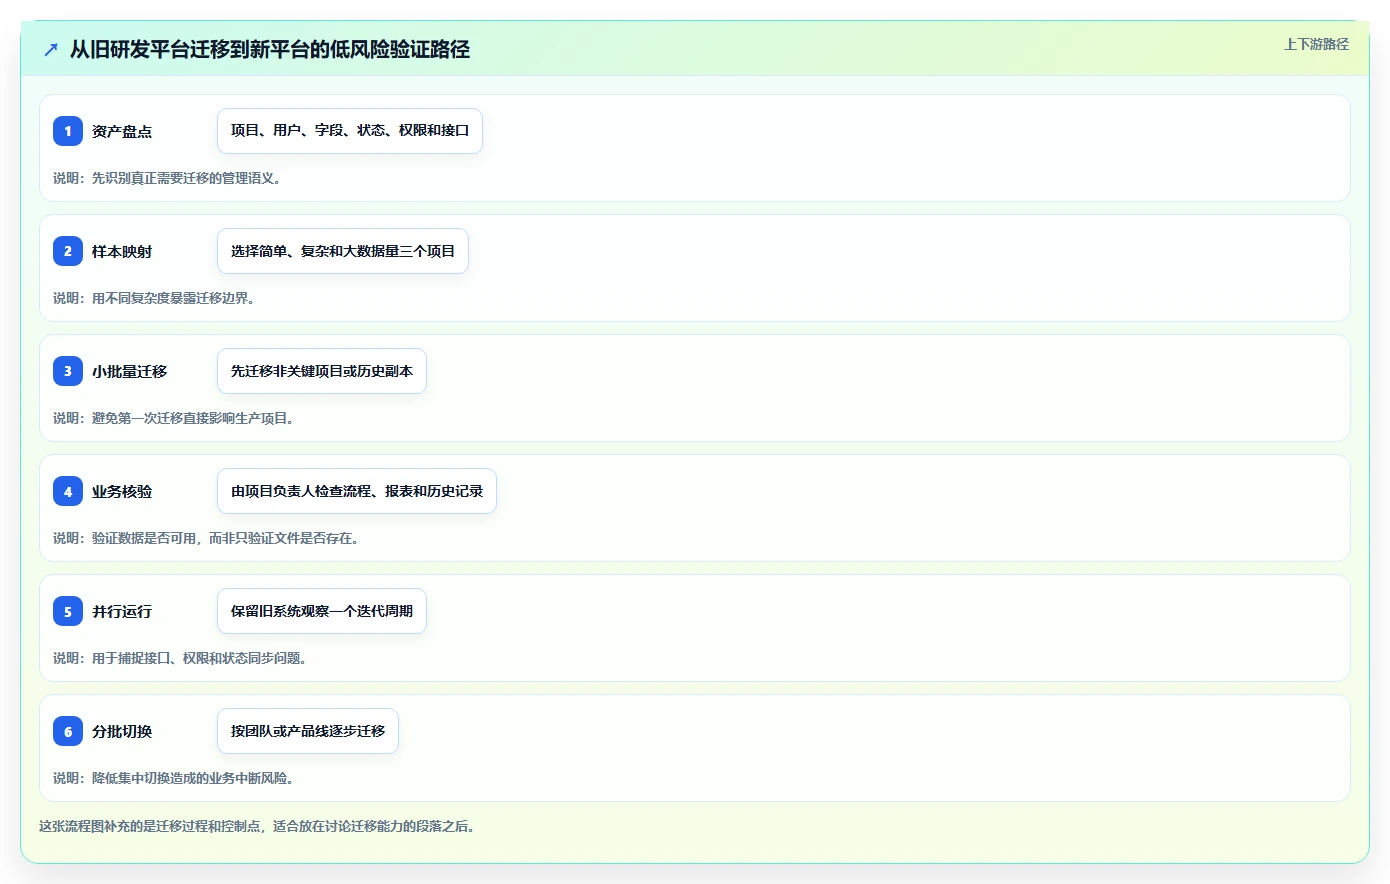Click the note 先识别真正需要迁移的管理语义
1390x884 pixels.
click(169, 178)
